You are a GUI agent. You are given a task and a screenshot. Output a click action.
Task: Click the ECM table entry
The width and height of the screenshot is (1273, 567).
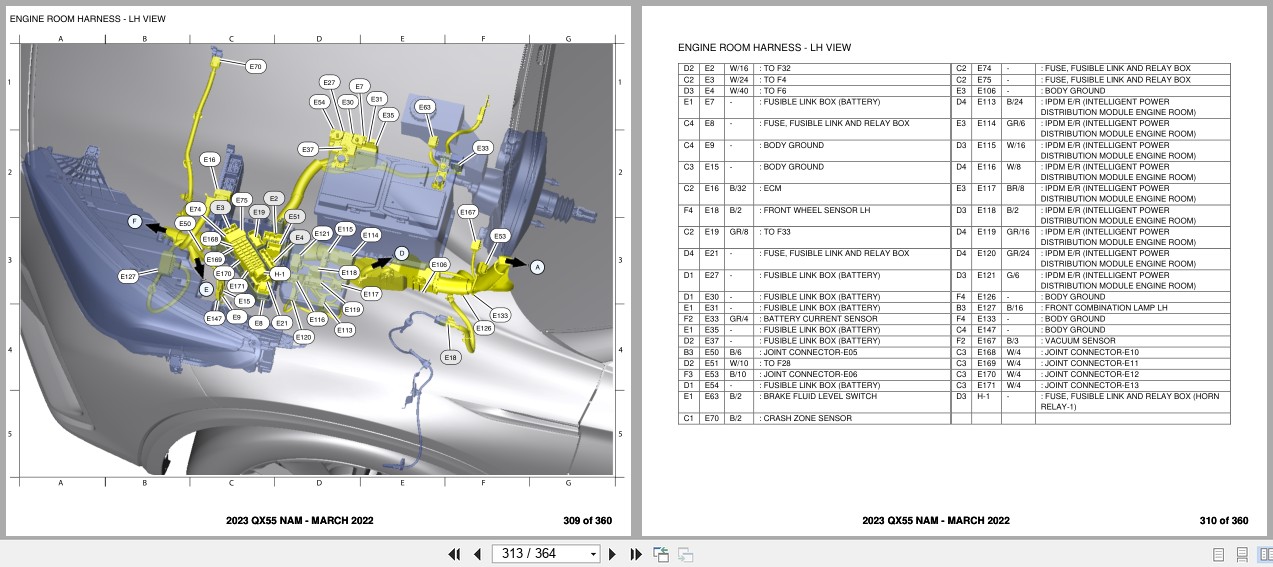click(772, 188)
